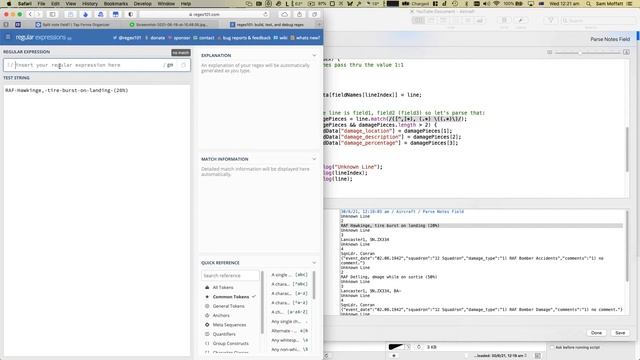Collapse the Match Information panel
Viewport: 640px width, 360px height.
[314, 159]
